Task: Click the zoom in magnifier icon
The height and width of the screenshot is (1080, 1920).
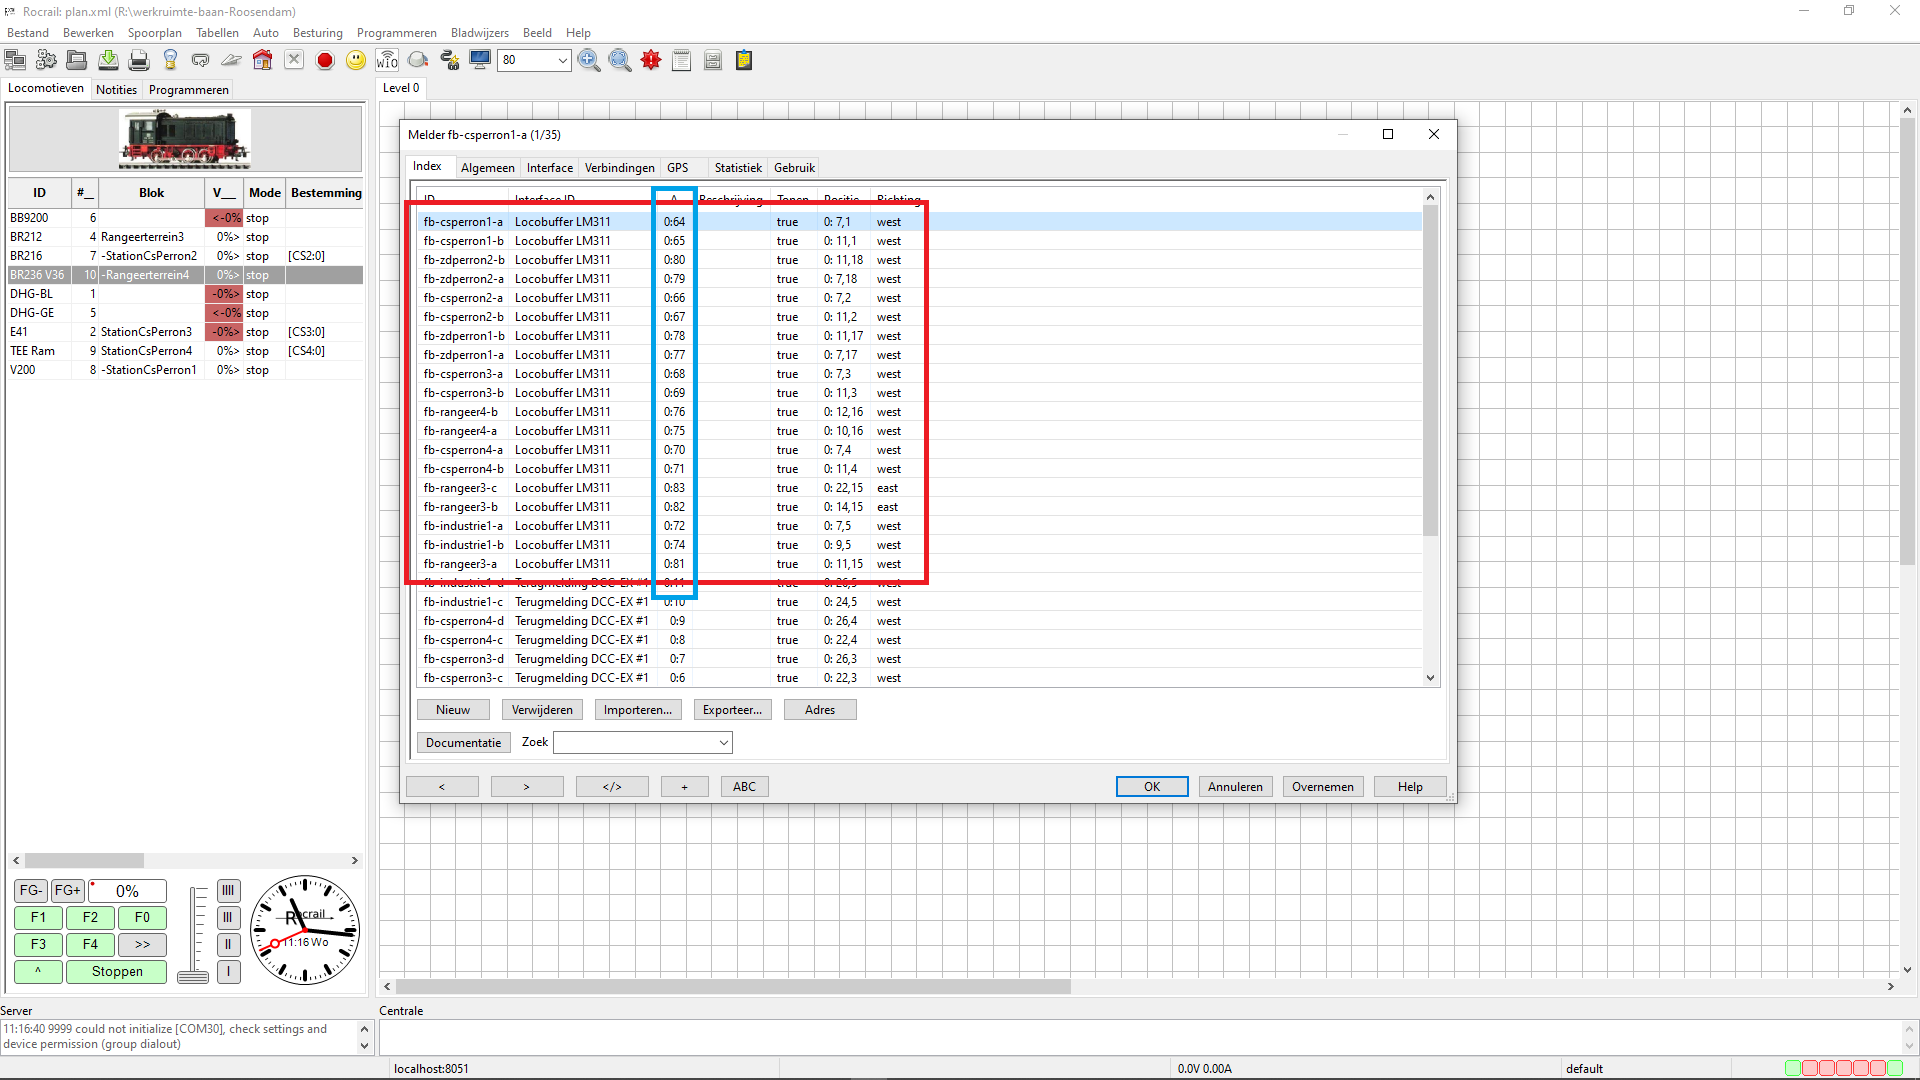Action: pos(589,61)
